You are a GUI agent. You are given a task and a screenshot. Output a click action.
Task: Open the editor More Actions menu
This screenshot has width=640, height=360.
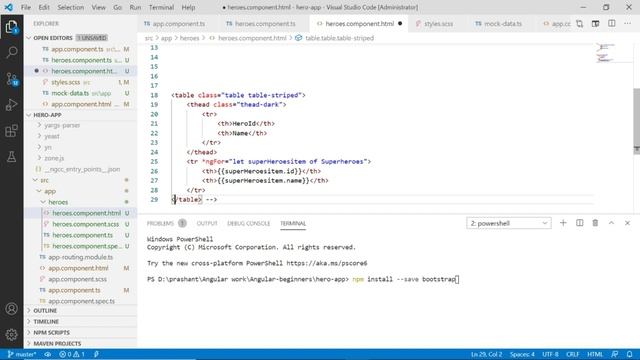point(627,24)
